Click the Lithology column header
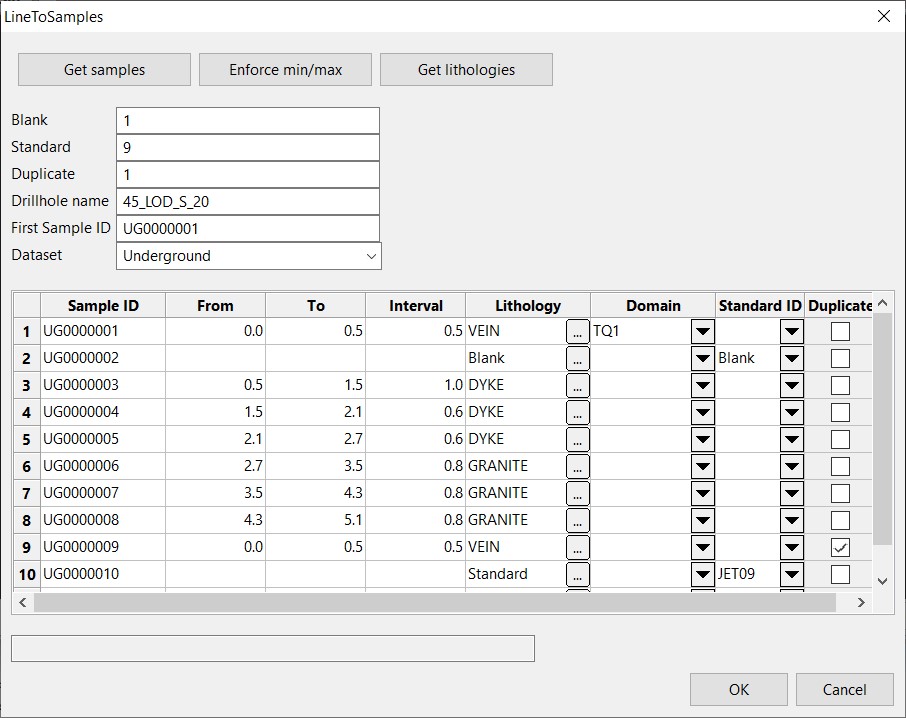The image size is (906, 718). point(527,306)
